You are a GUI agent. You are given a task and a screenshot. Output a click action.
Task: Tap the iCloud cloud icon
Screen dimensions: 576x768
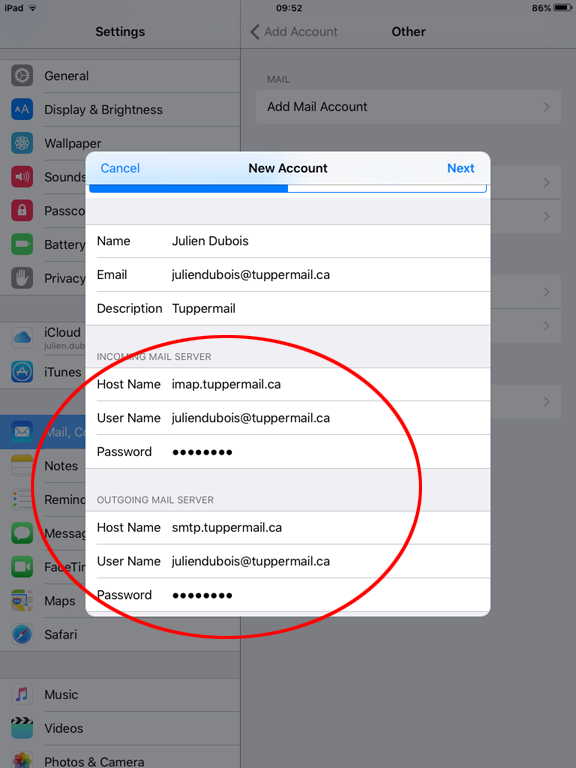click(22, 337)
